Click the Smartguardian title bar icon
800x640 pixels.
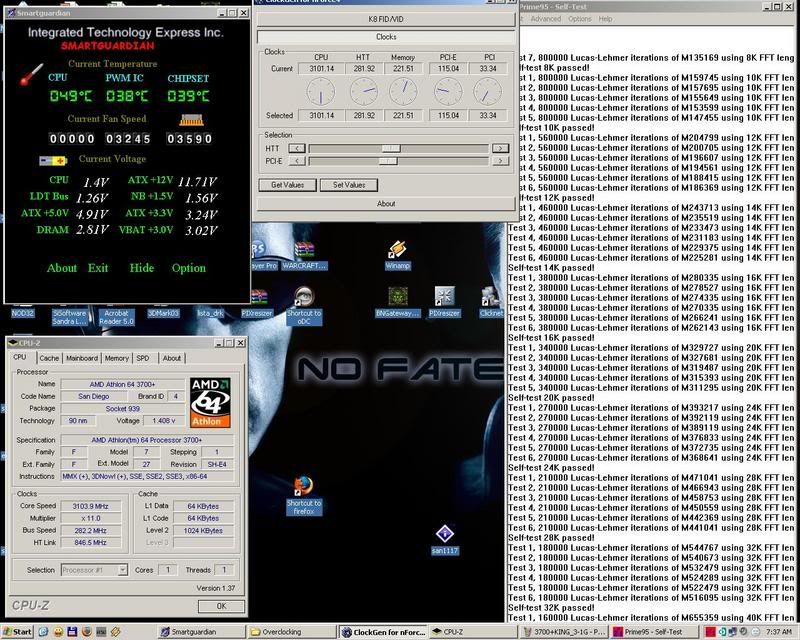pyautogui.click(x=11, y=13)
